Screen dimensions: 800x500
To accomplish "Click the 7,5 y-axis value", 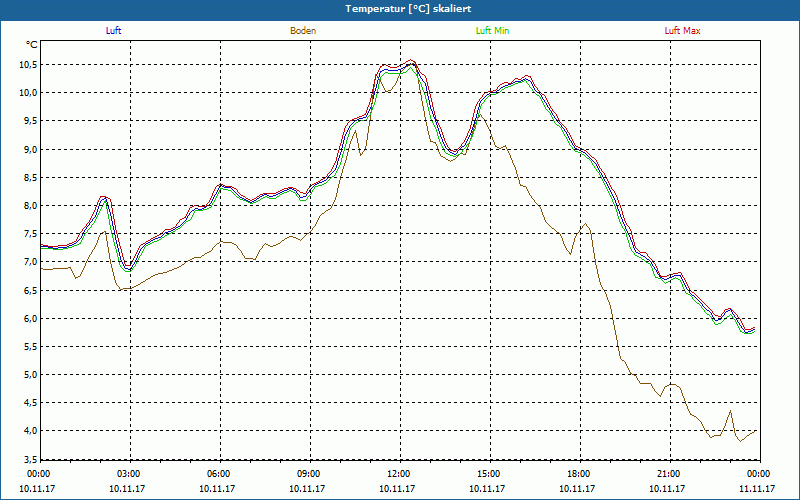I will pyautogui.click(x=30, y=234).
